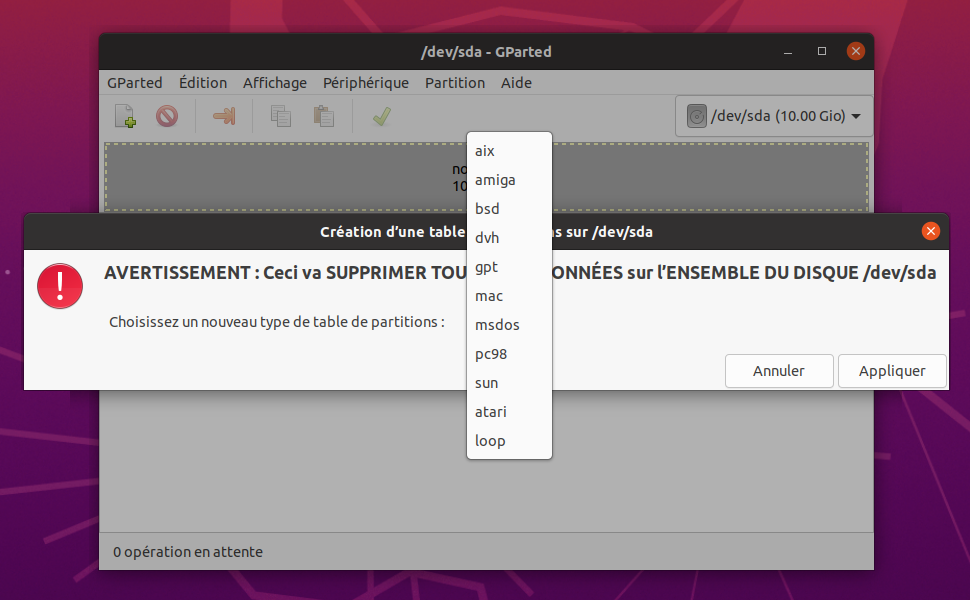The height and width of the screenshot is (600, 970).
Task: Select msdos partition table type
Action: pos(509,325)
